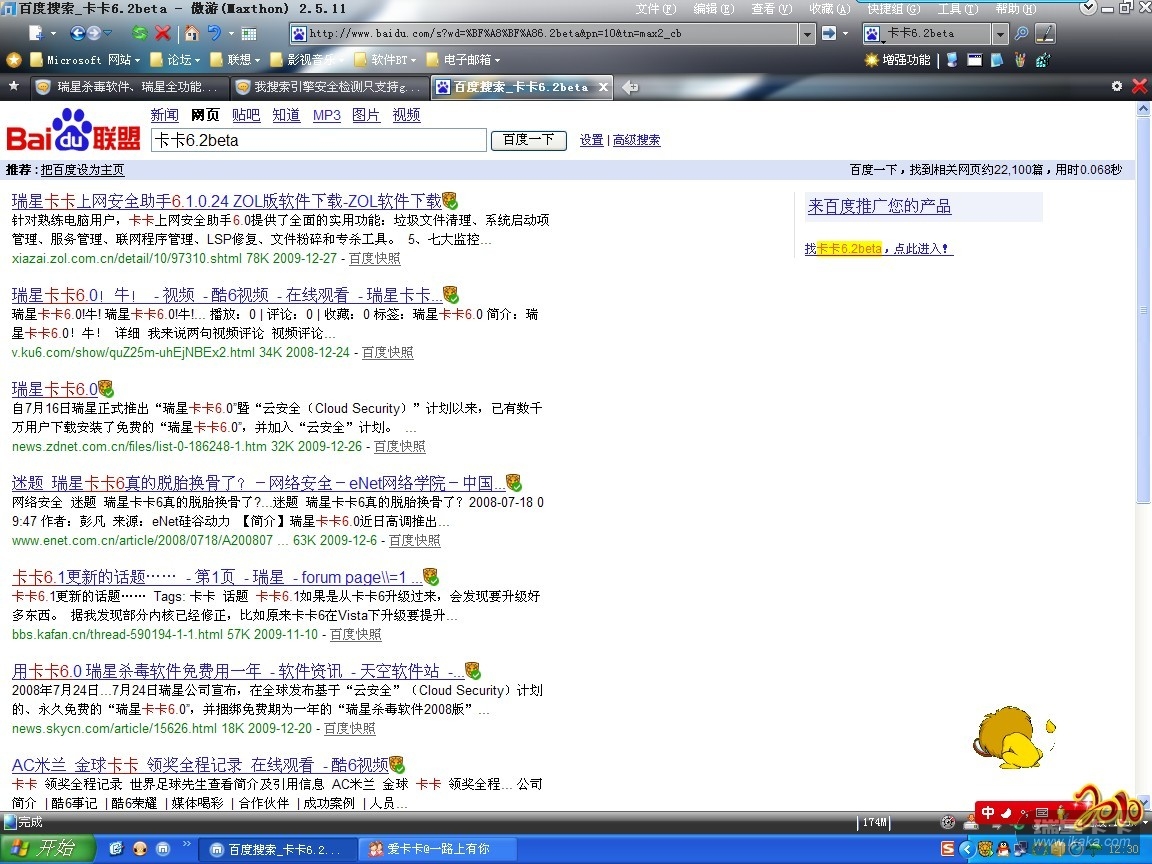Click the 增强功能 toolbar button

[x=898, y=60]
